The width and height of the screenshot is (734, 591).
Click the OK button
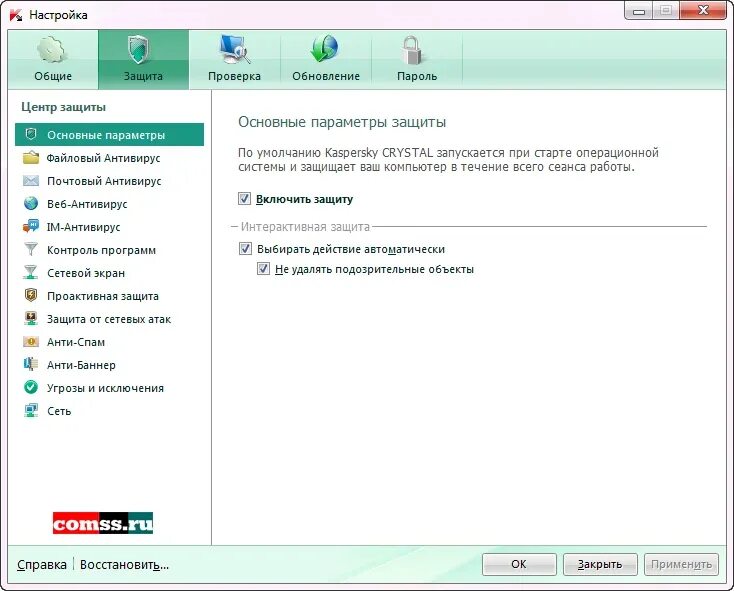tap(519, 564)
